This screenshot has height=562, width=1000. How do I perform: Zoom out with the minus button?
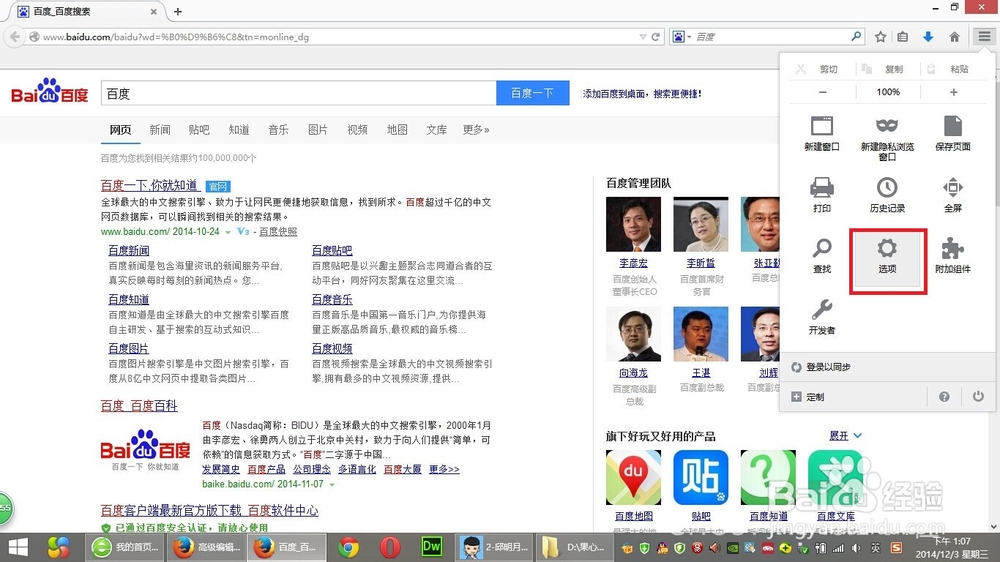pos(823,92)
